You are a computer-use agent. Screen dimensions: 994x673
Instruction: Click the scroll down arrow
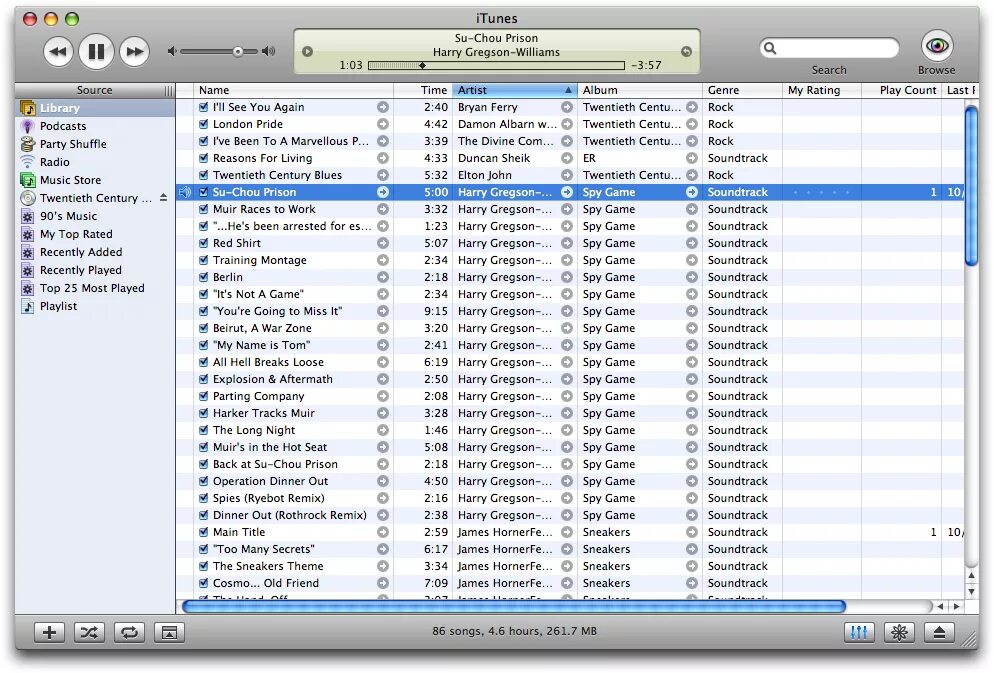971,591
